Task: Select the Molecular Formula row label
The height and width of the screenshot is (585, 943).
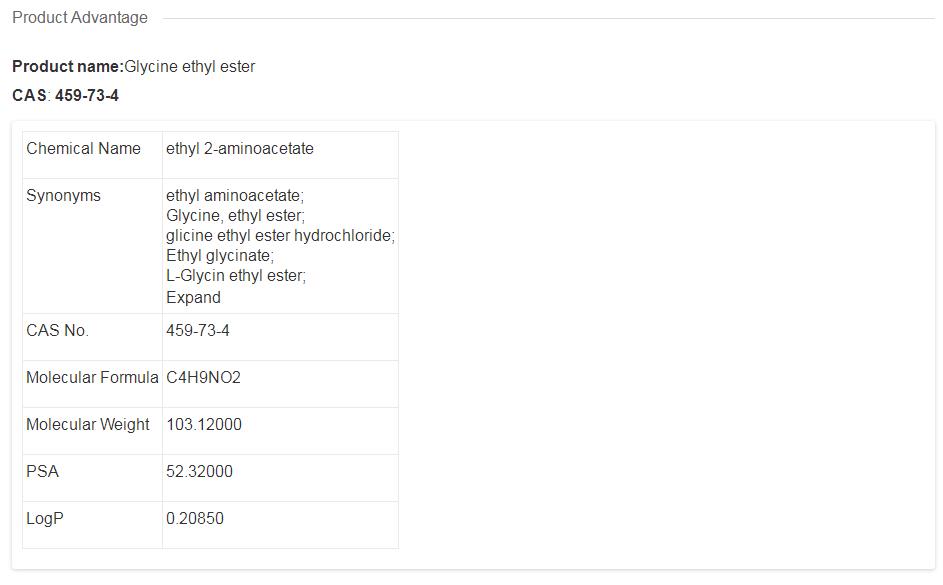Action: click(92, 378)
